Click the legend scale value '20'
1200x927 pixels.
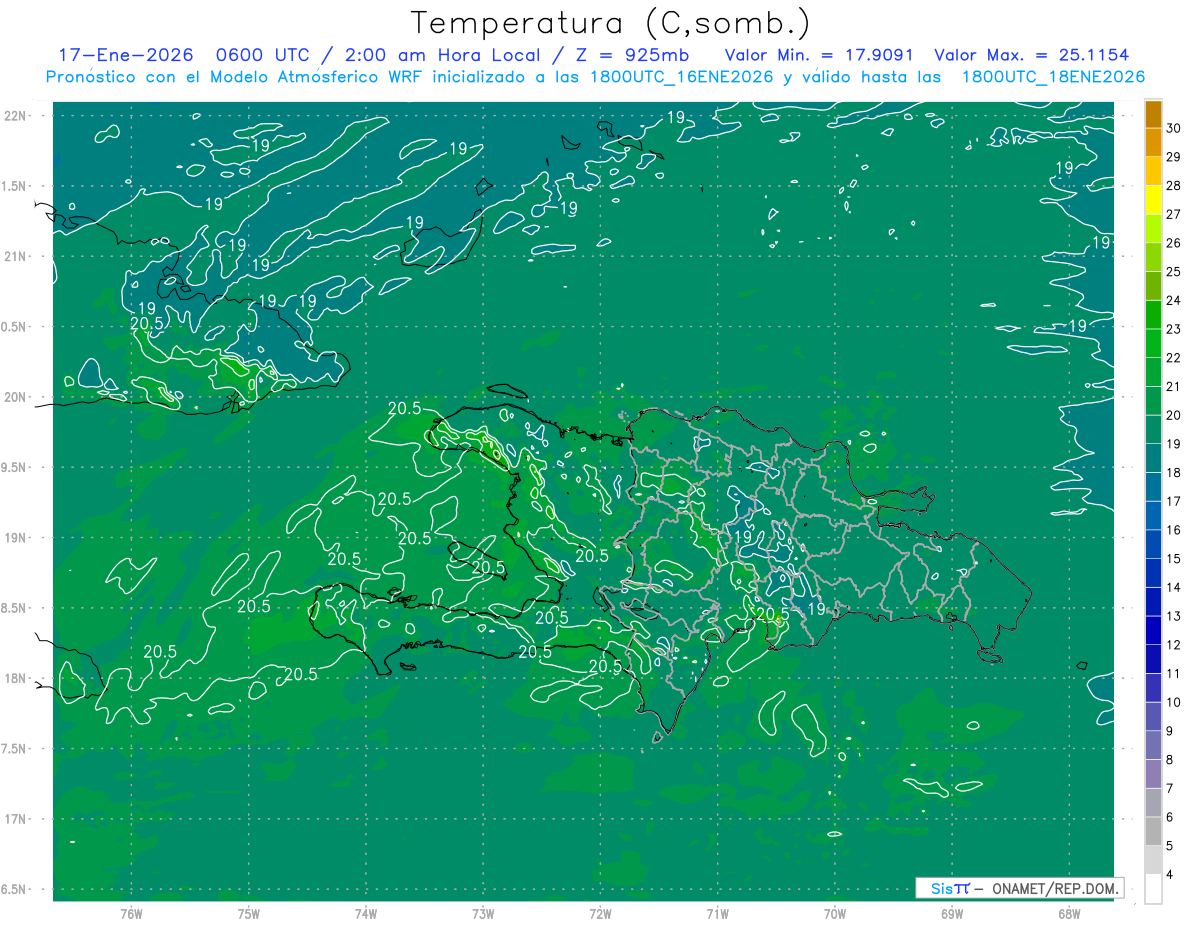pos(1174,415)
